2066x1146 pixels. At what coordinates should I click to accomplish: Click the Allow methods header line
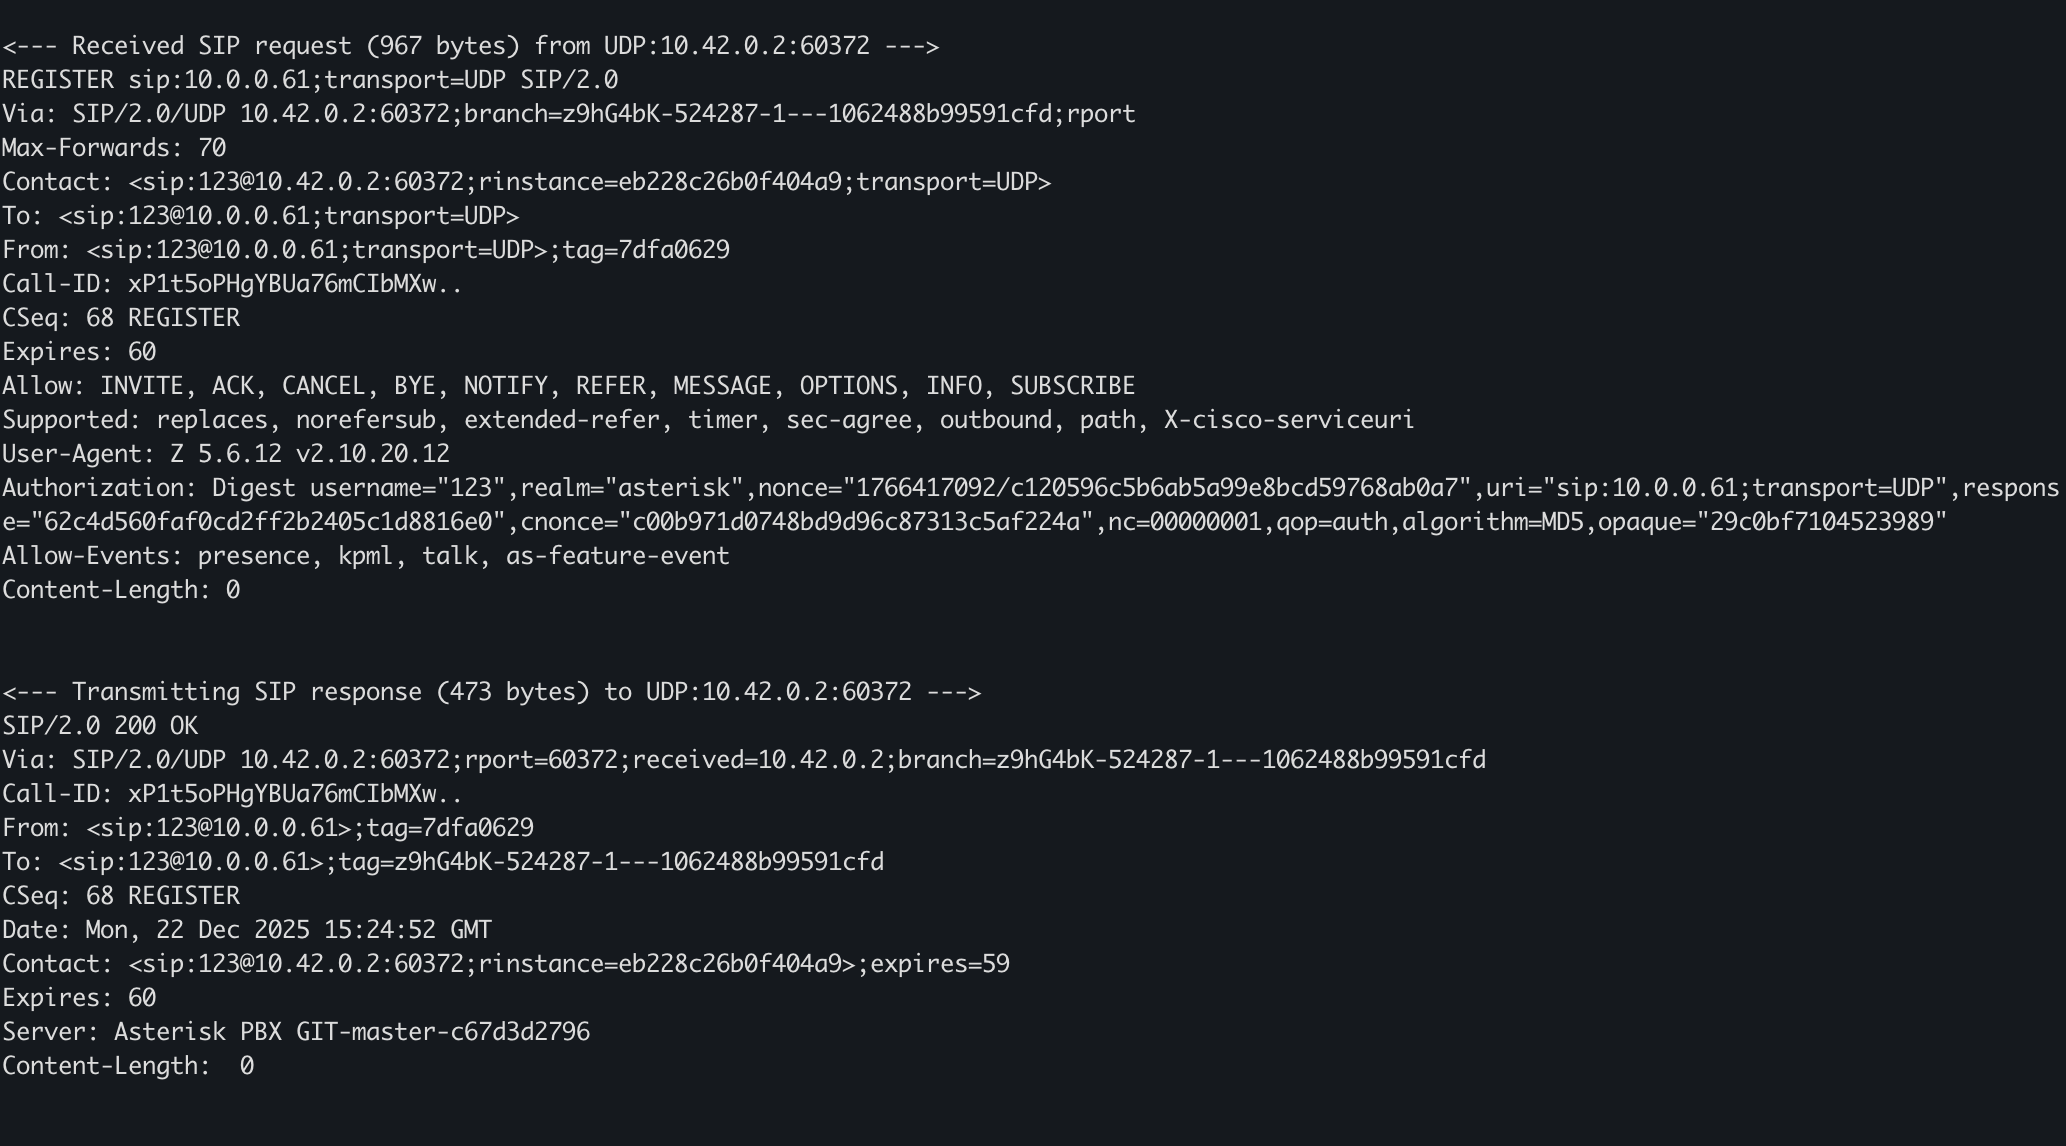(568, 386)
